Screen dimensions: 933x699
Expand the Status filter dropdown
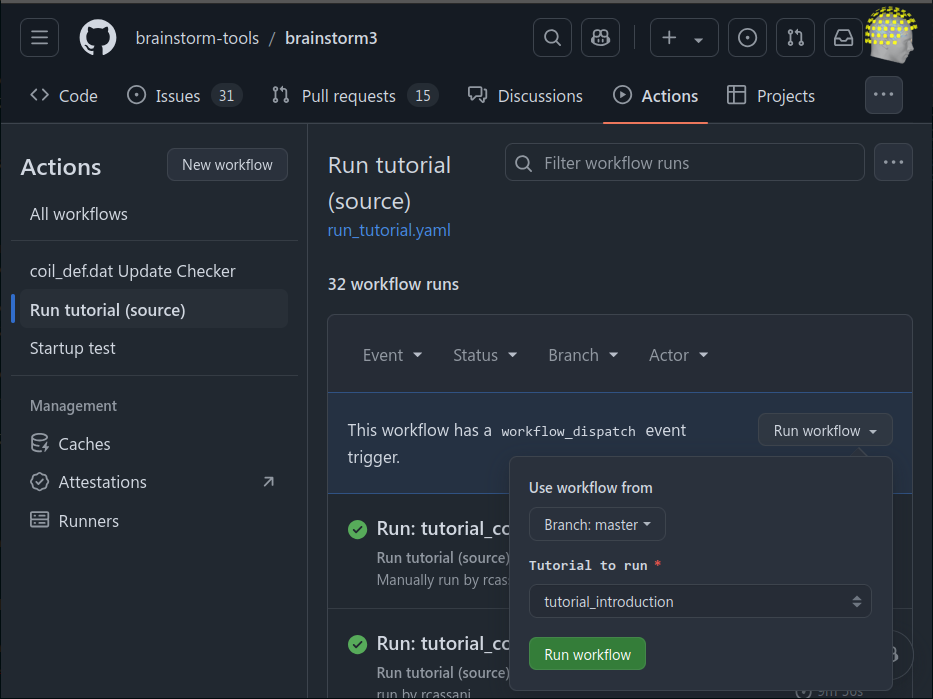(x=485, y=355)
